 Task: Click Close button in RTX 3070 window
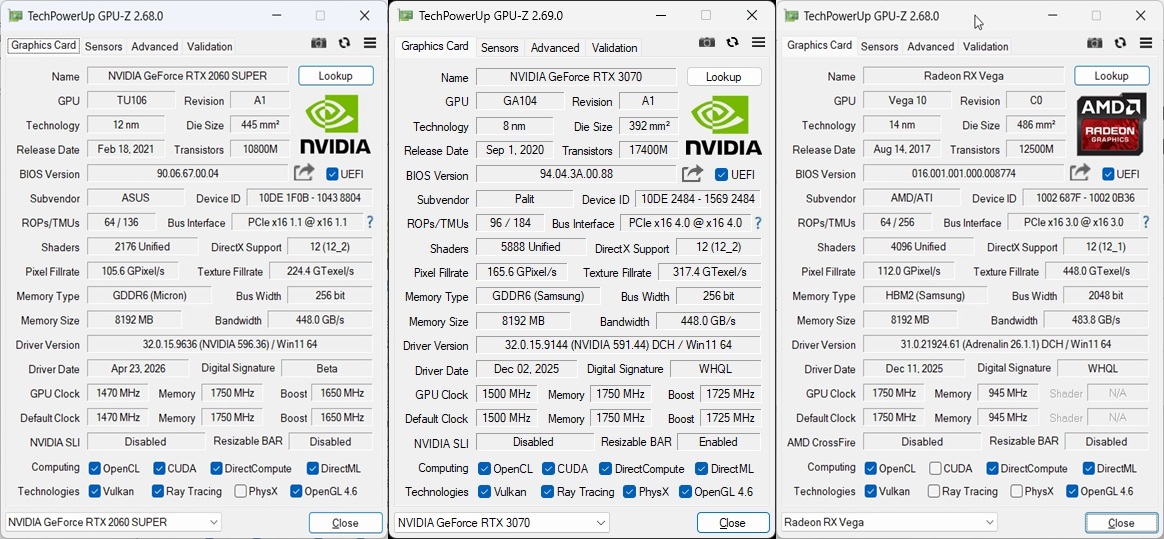tap(733, 523)
